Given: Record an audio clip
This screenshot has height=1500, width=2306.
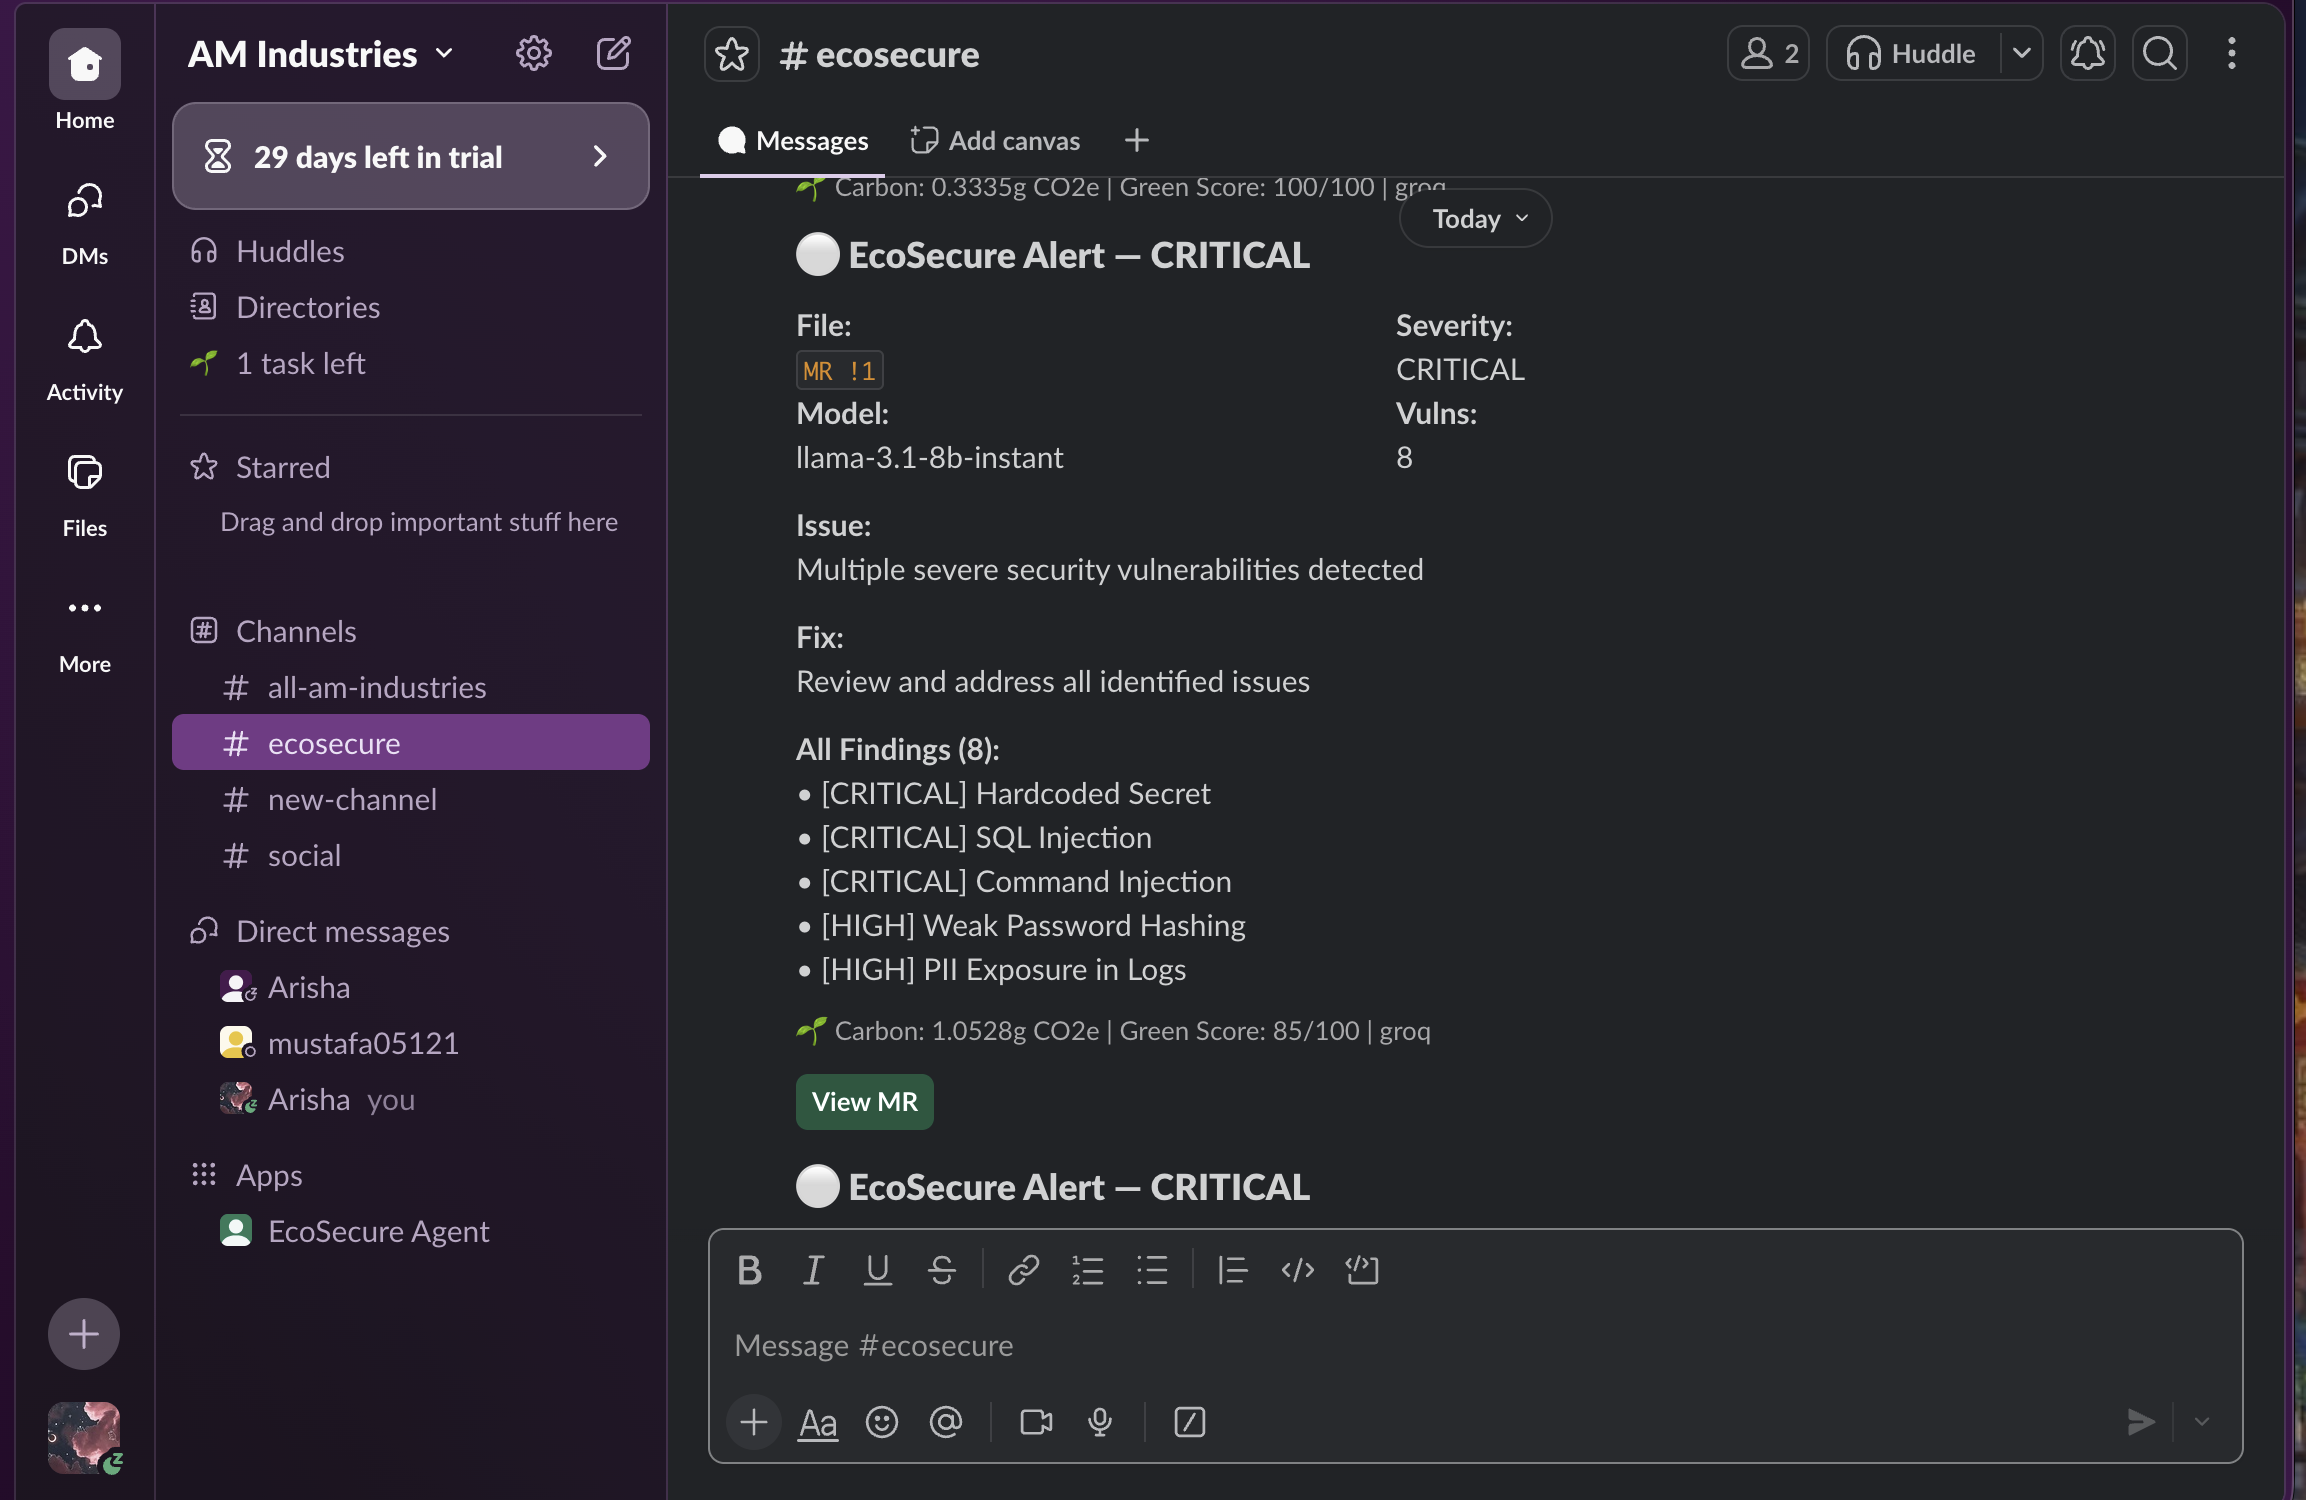Looking at the screenshot, I should [1100, 1422].
